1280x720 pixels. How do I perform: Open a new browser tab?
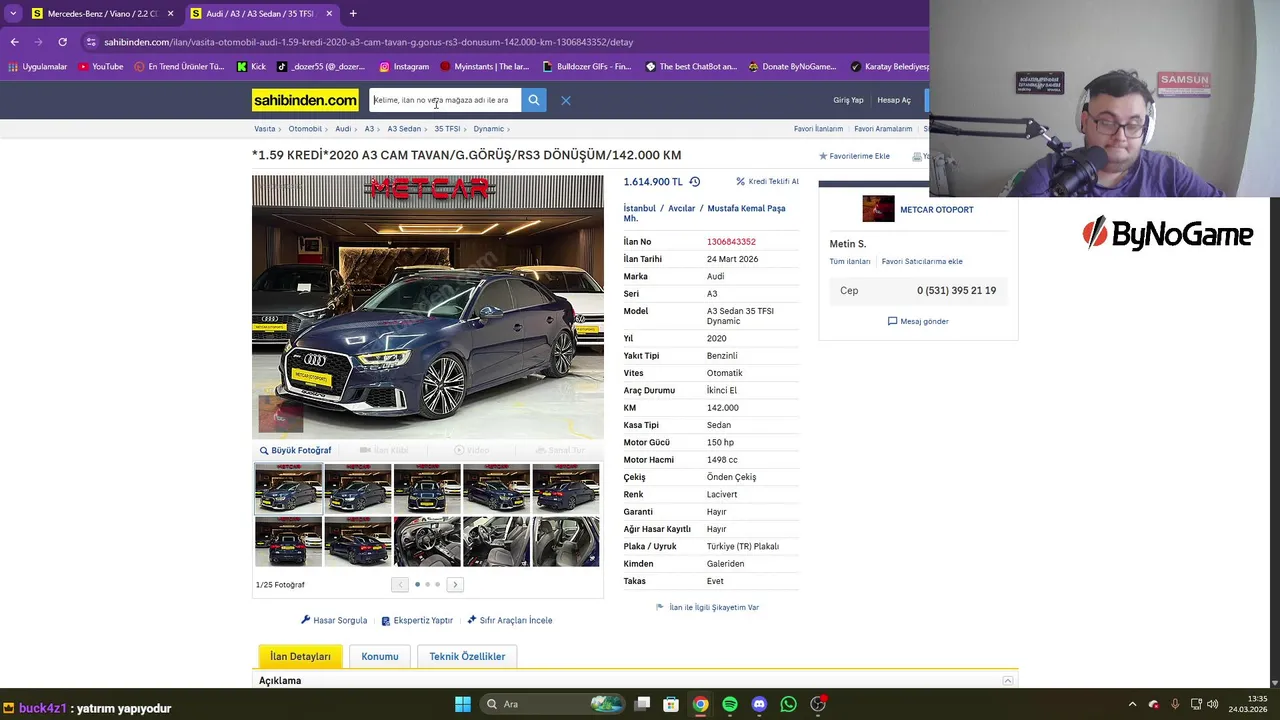pyautogui.click(x=353, y=14)
